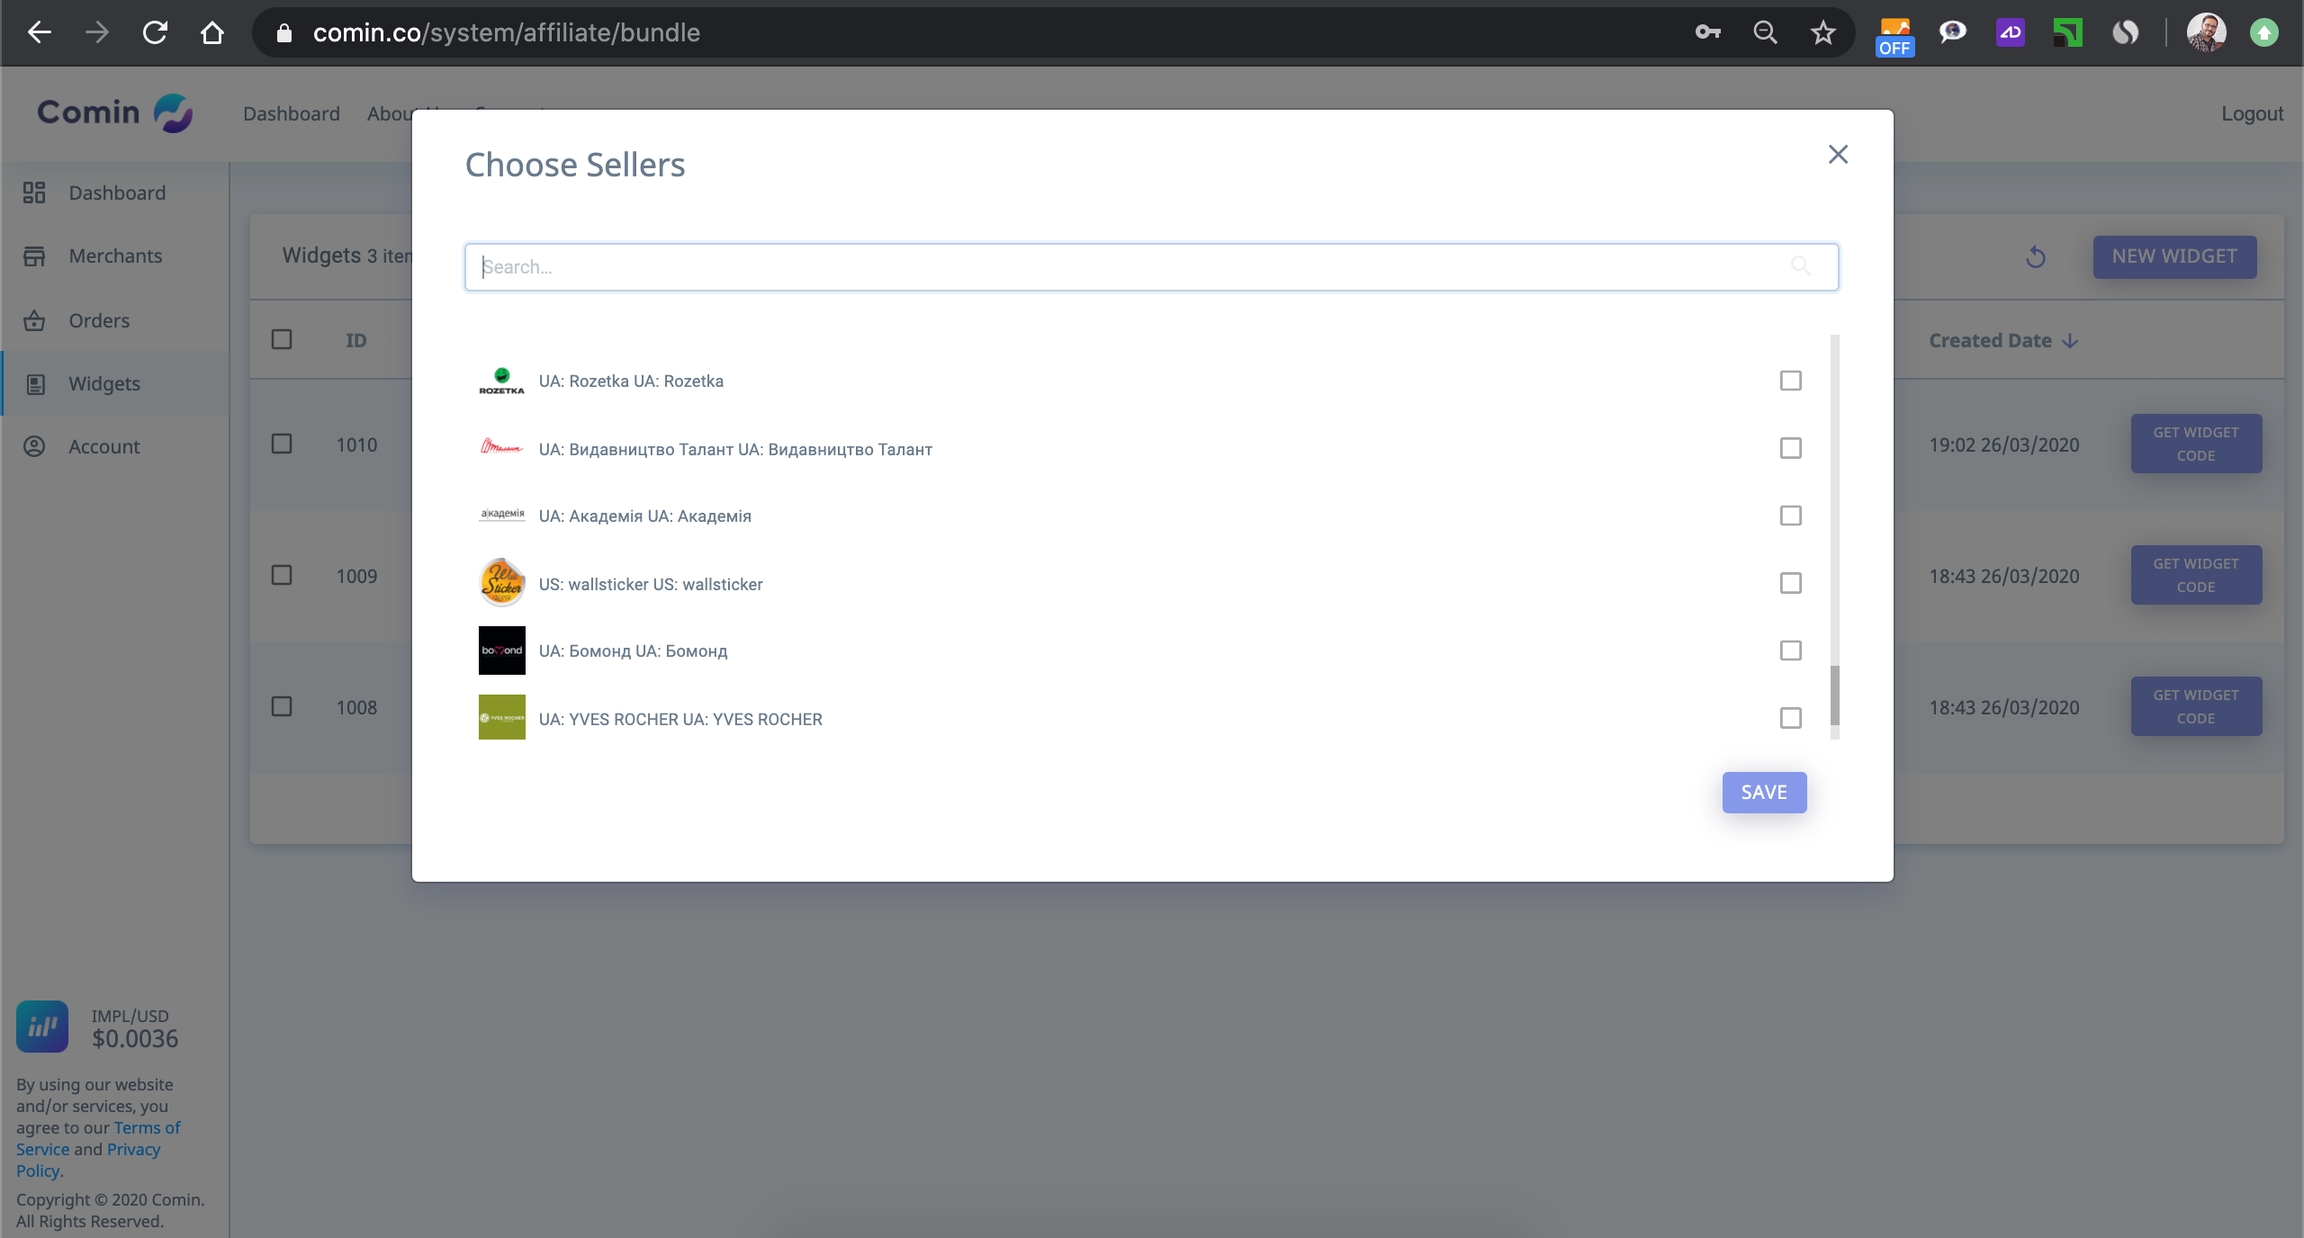This screenshot has width=2304, height=1238.
Task: Get widget code for widget 1010
Action: [2196, 444]
